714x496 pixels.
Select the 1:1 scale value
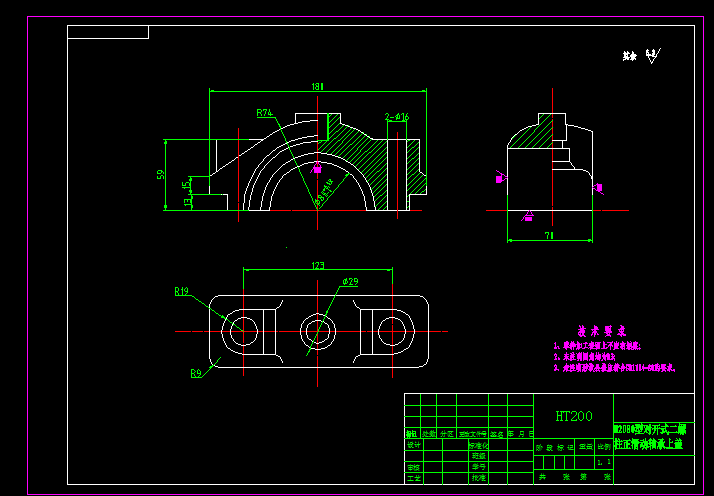pyautogui.click(x=604, y=462)
